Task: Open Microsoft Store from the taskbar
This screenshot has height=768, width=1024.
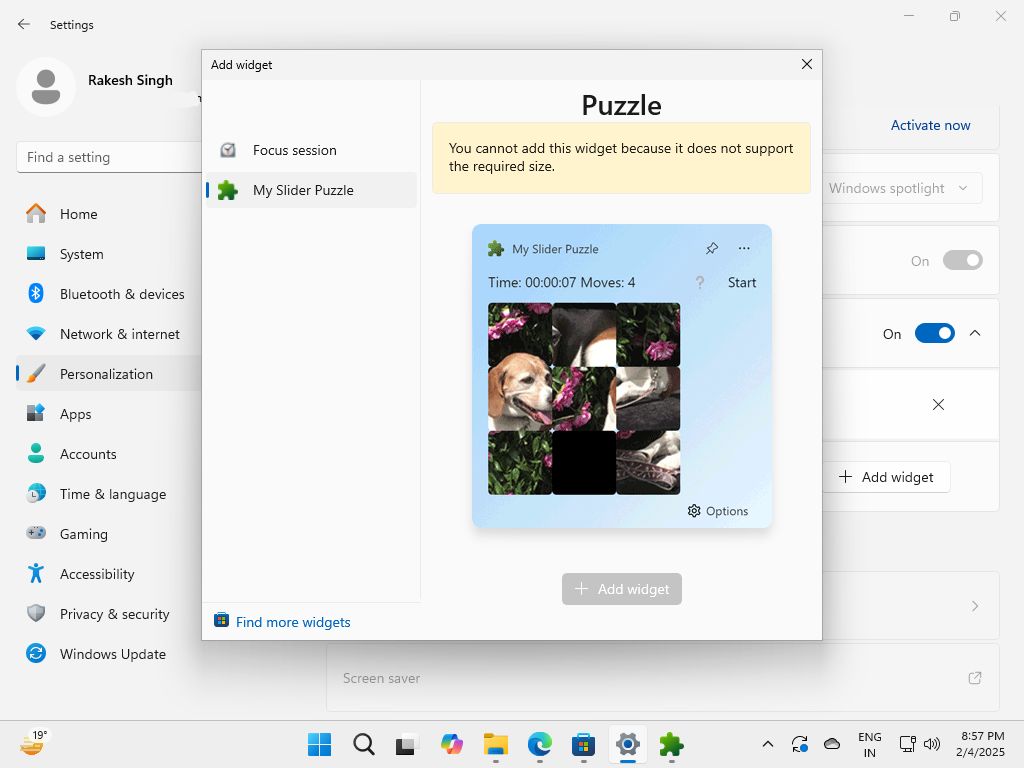Action: point(583,744)
